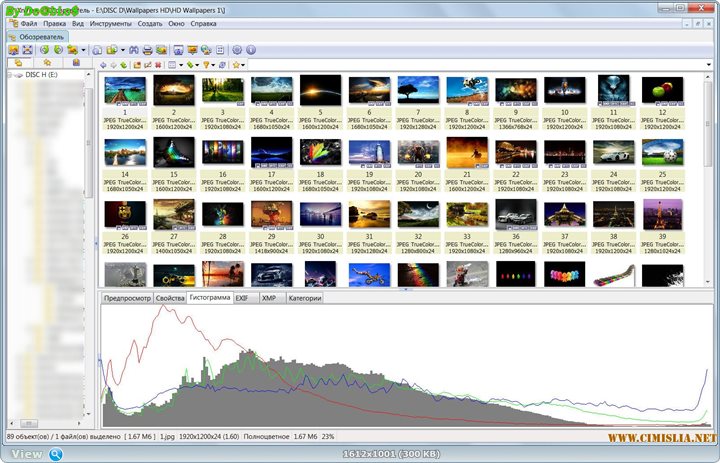720x463 pixels.
Task: Click the red Delete X icon
Action: click(159, 65)
